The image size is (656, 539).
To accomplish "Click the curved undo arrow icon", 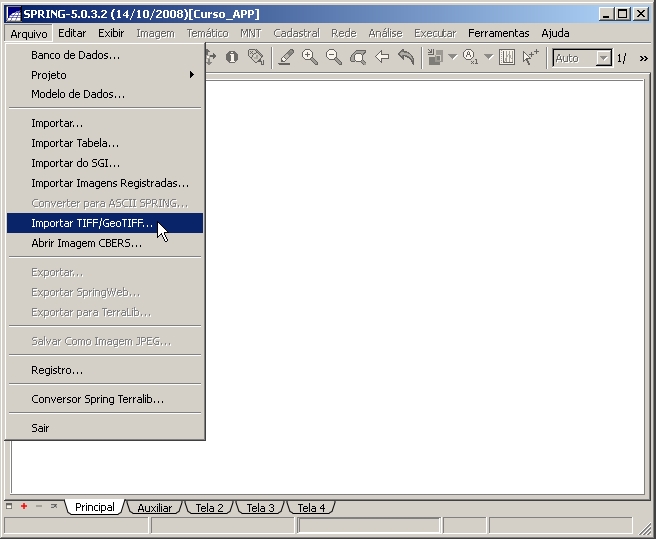I will pos(406,58).
